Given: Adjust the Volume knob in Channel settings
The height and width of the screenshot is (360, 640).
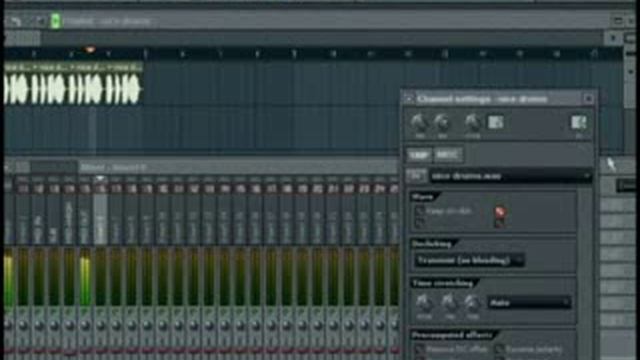Looking at the screenshot, I should [442, 122].
